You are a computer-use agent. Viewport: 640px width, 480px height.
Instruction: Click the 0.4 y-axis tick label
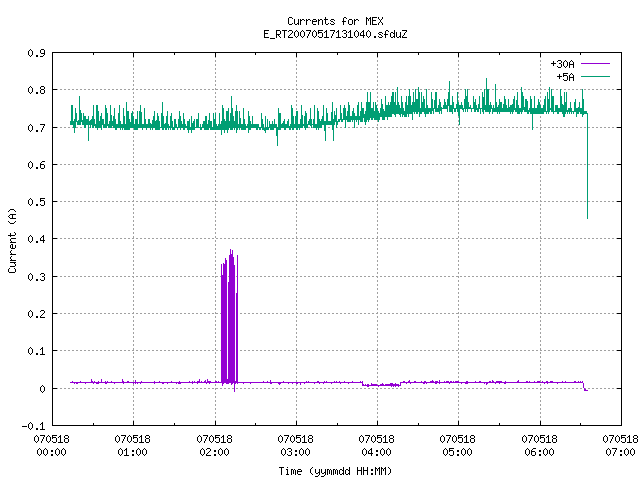click(x=36, y=239)
